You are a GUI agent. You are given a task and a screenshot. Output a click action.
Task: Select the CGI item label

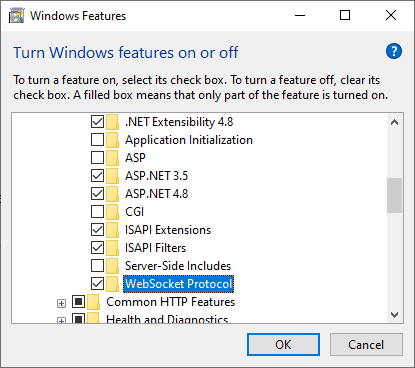pyautogui.click(x=134, y=212)
